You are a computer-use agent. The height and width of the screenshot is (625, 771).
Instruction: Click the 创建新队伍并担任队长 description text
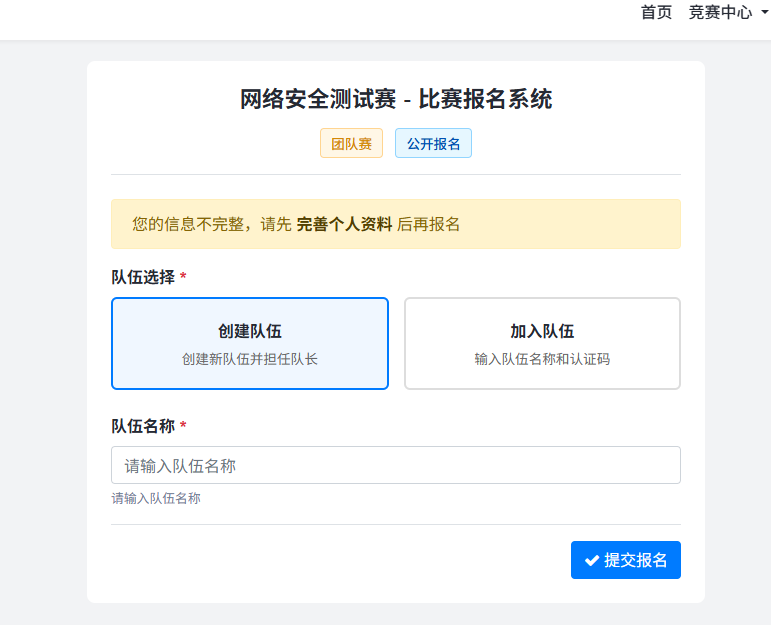250,358
